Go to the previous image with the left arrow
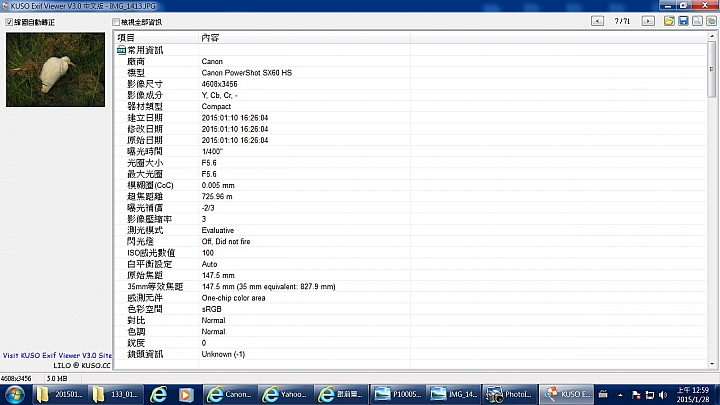The image size is (720, 405). 597,21
